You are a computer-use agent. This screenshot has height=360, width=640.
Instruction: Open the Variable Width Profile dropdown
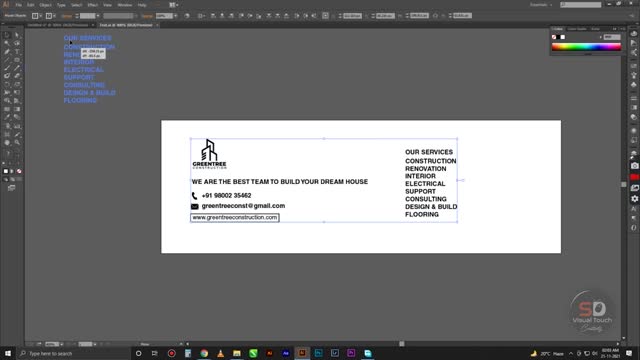136,16
